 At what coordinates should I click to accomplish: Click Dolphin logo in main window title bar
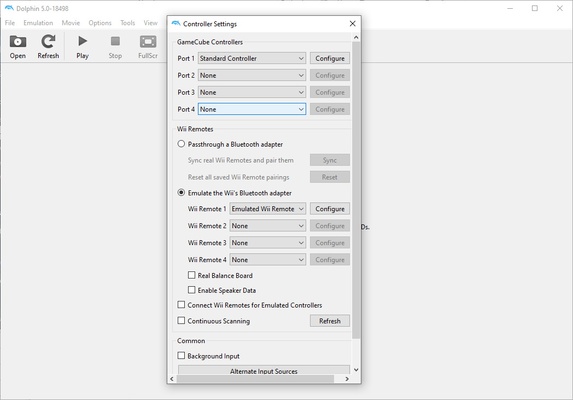point(9,8)
